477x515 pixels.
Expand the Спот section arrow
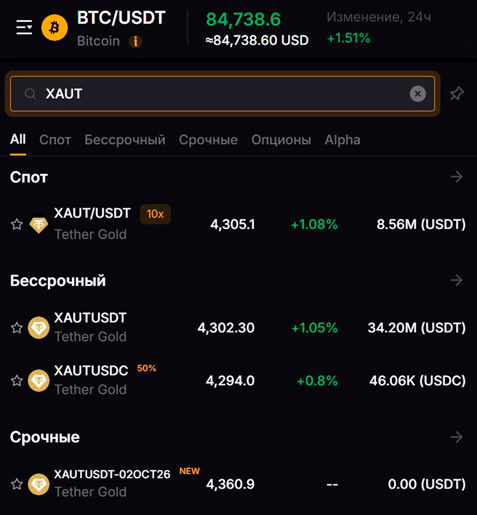point(456,177)
